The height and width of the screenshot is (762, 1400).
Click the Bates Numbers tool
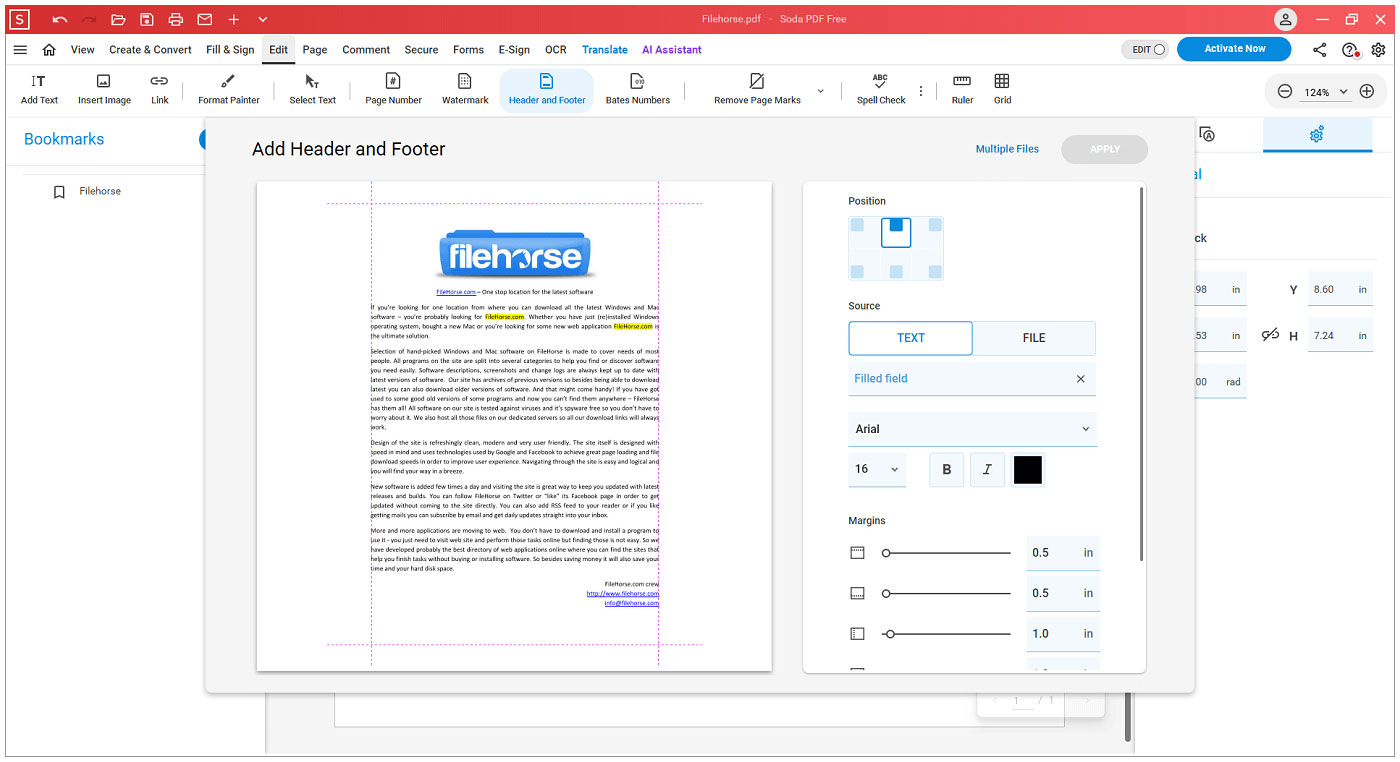pyautogui.click(x=638, y=89)
